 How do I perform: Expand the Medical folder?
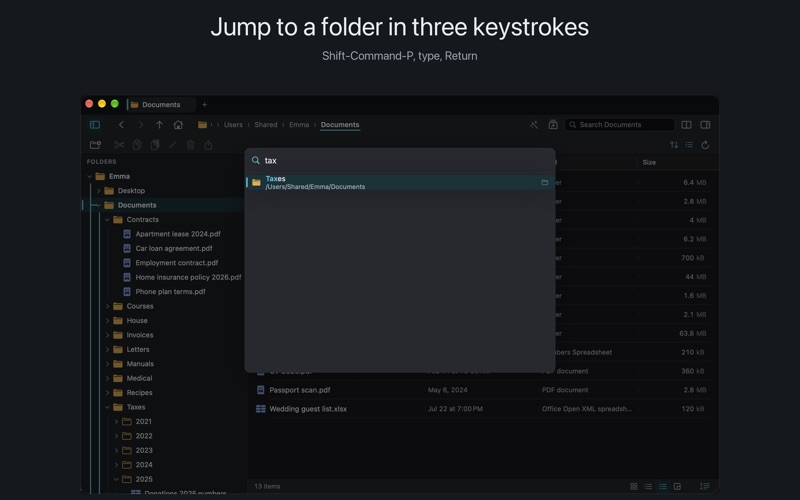click(x=108, y=378)
